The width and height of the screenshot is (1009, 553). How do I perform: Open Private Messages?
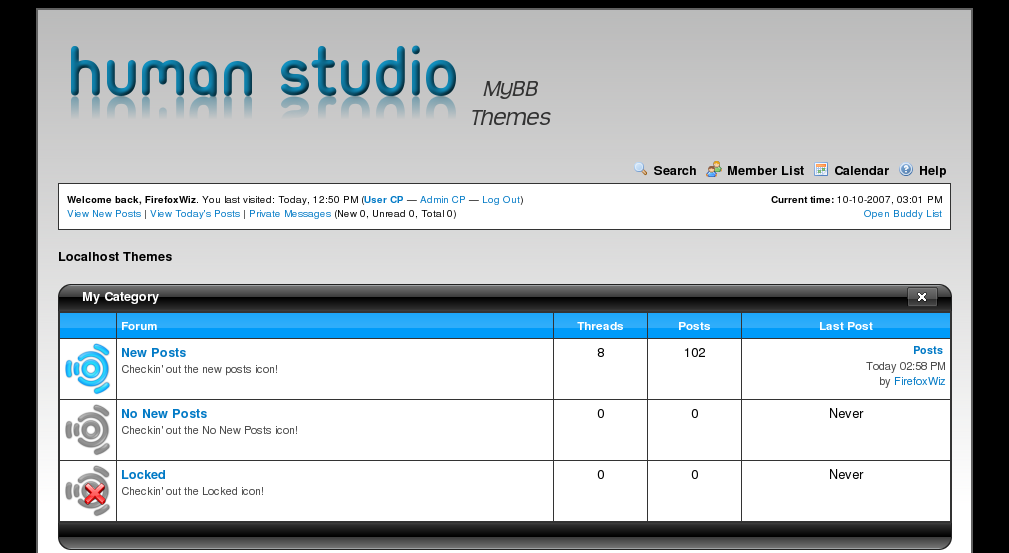point(290,214)
